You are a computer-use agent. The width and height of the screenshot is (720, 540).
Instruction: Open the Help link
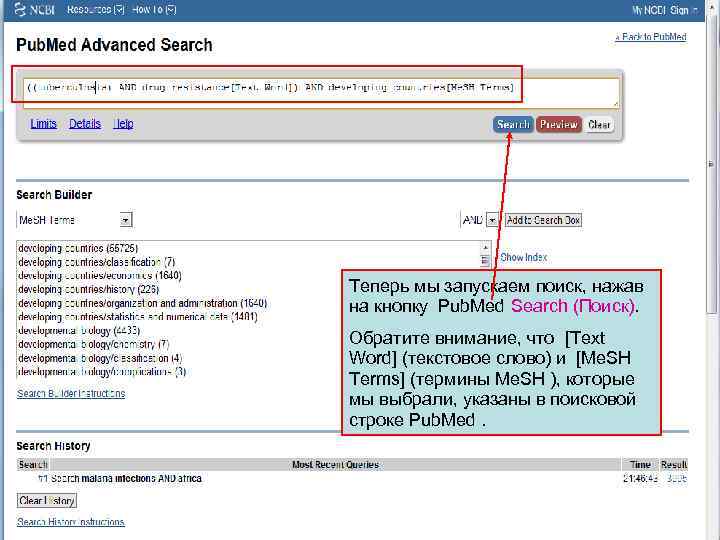pos(124,124)
